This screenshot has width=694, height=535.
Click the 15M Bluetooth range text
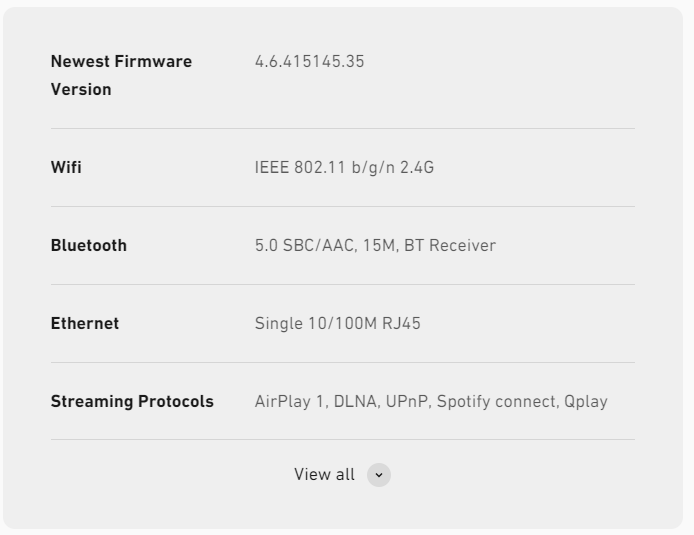point(379,245)
